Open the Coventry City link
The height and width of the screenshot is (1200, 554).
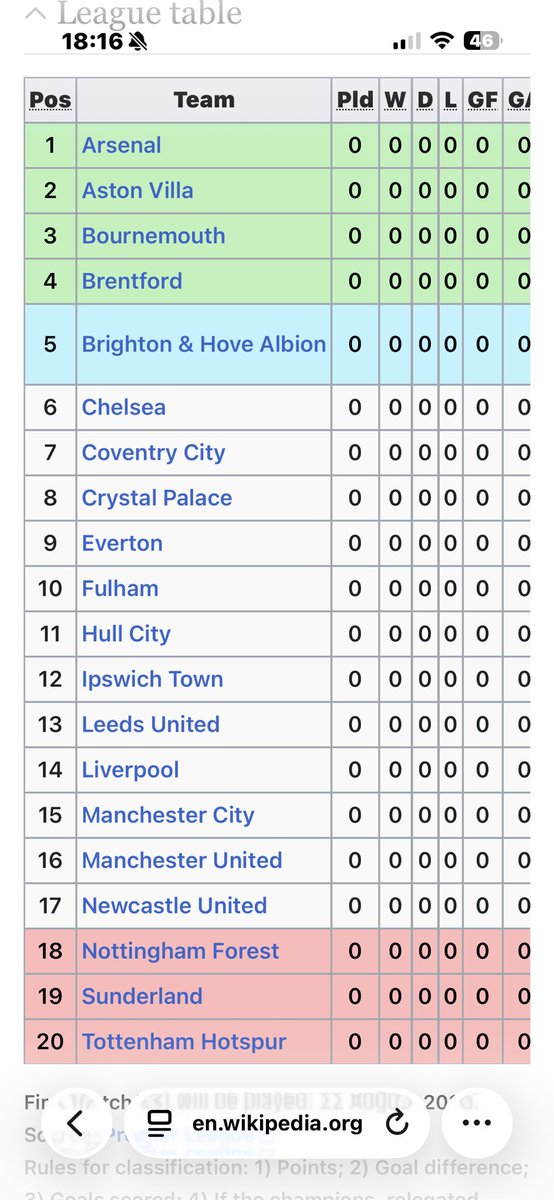point(154,452)
